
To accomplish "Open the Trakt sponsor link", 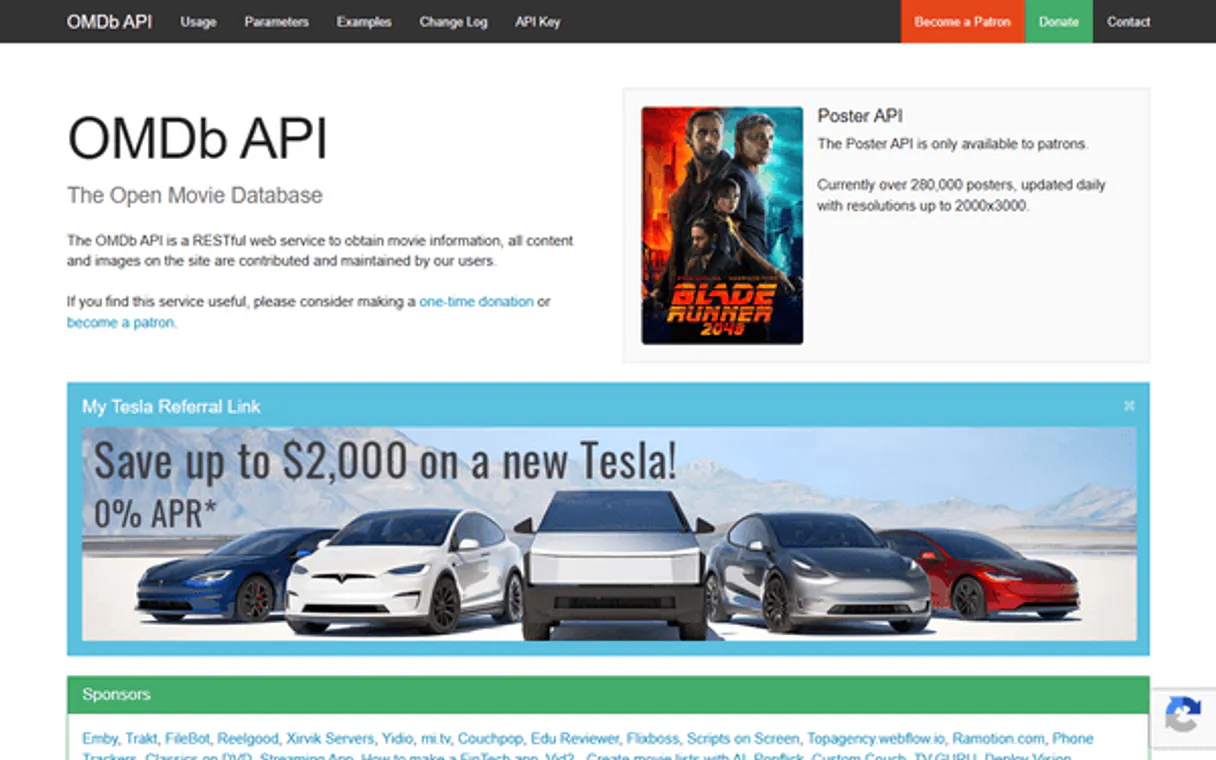I will coord(141,739).
